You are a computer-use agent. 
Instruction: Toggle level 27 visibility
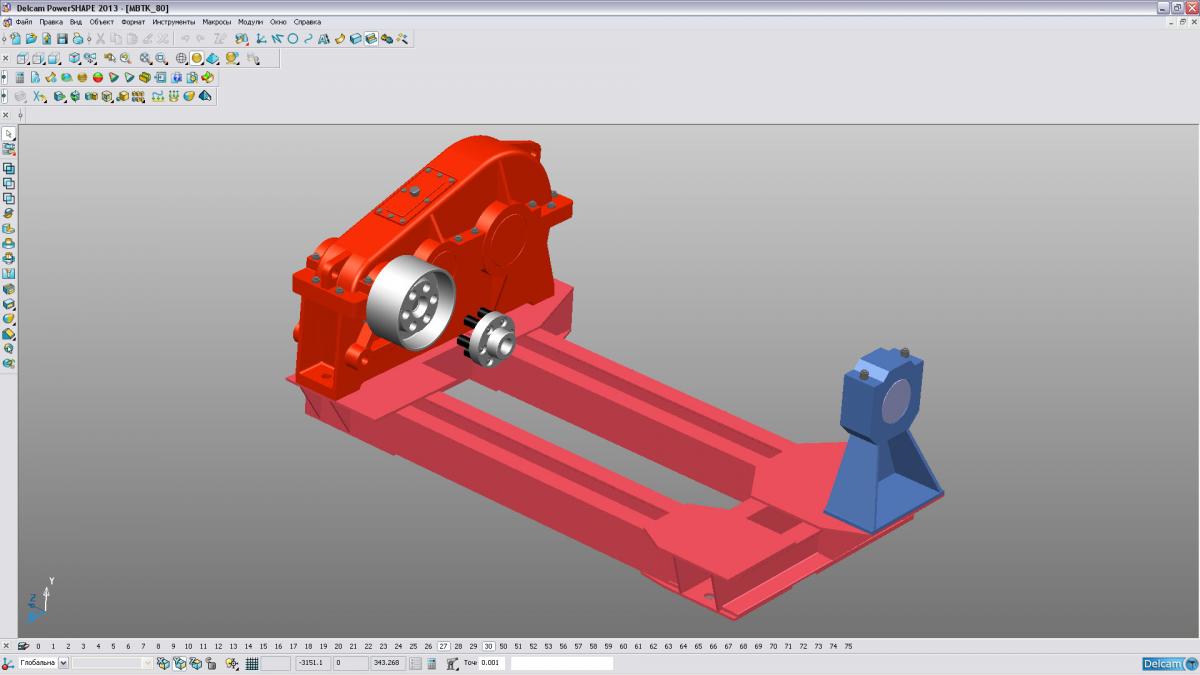pyautogui.click(x=443, y=646)
